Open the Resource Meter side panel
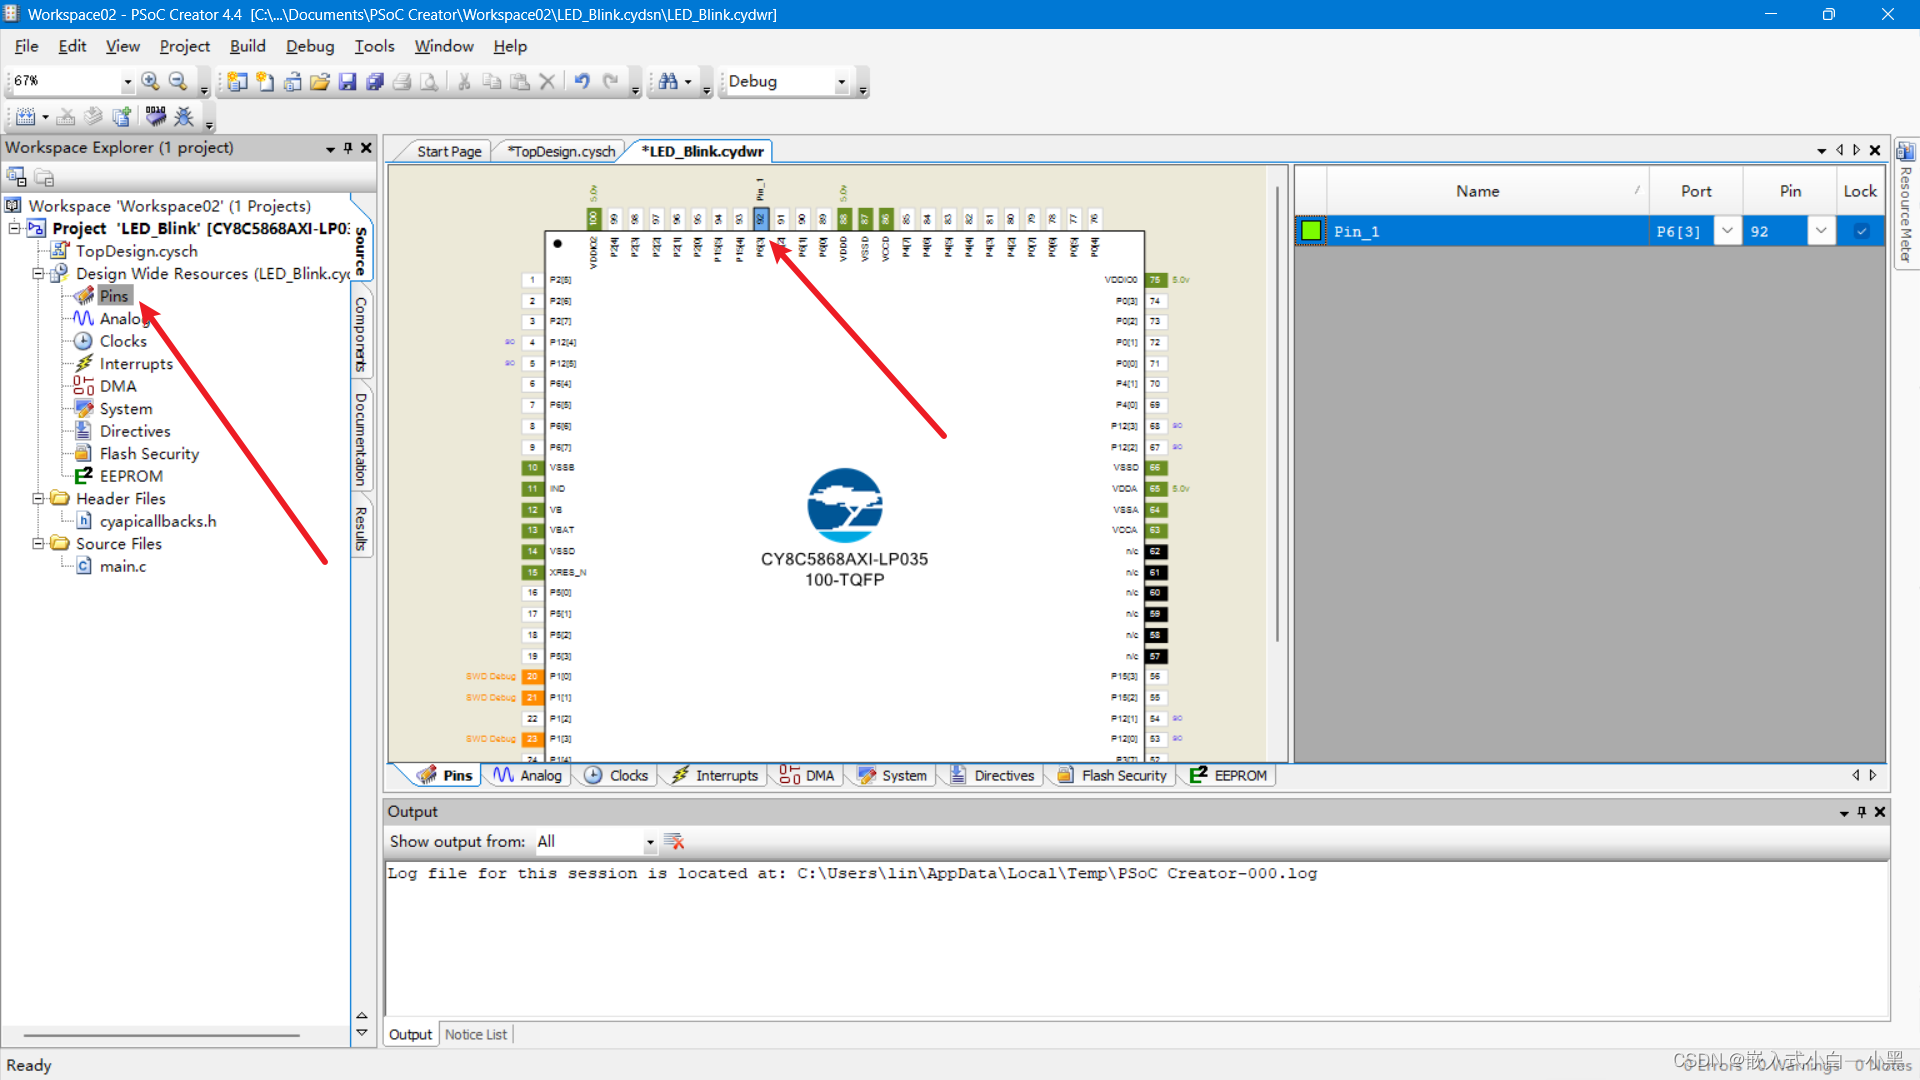The width and height of the screenshot is (1920, 1080). pos(1906,203)
